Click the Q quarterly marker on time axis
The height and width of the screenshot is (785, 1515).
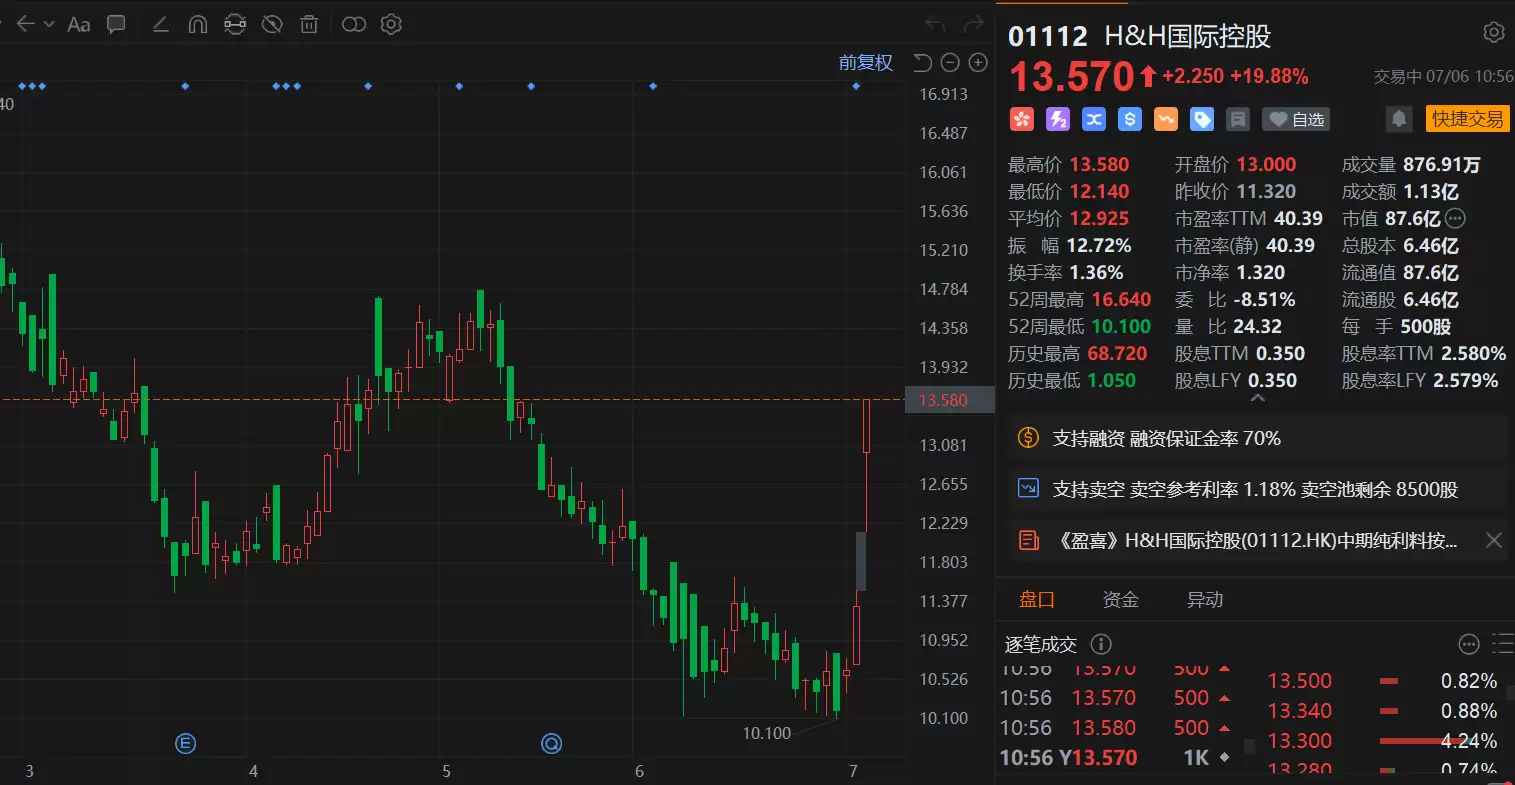(x=551, y=743)
